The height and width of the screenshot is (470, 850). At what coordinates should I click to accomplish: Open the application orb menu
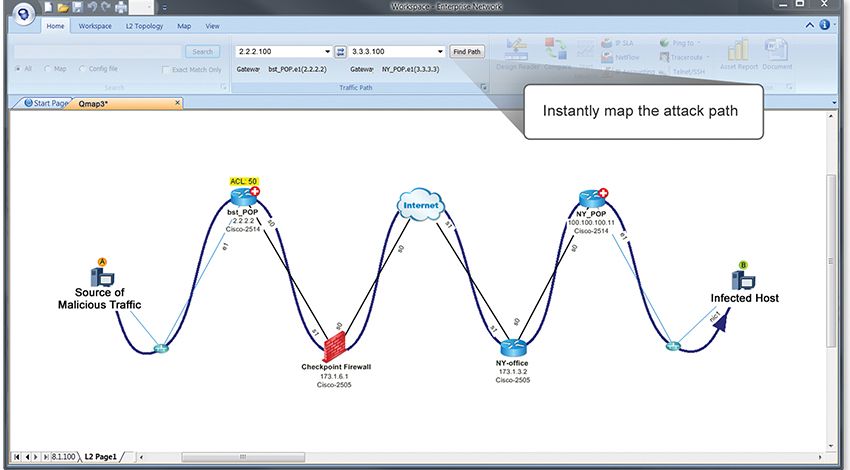click(24, 15)
